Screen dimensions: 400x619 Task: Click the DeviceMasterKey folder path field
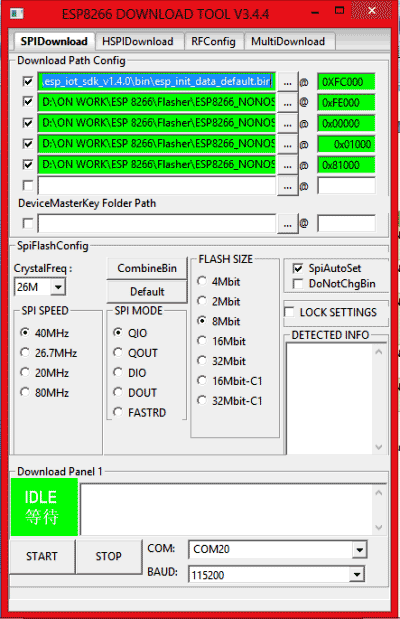(x=157, y=224)
